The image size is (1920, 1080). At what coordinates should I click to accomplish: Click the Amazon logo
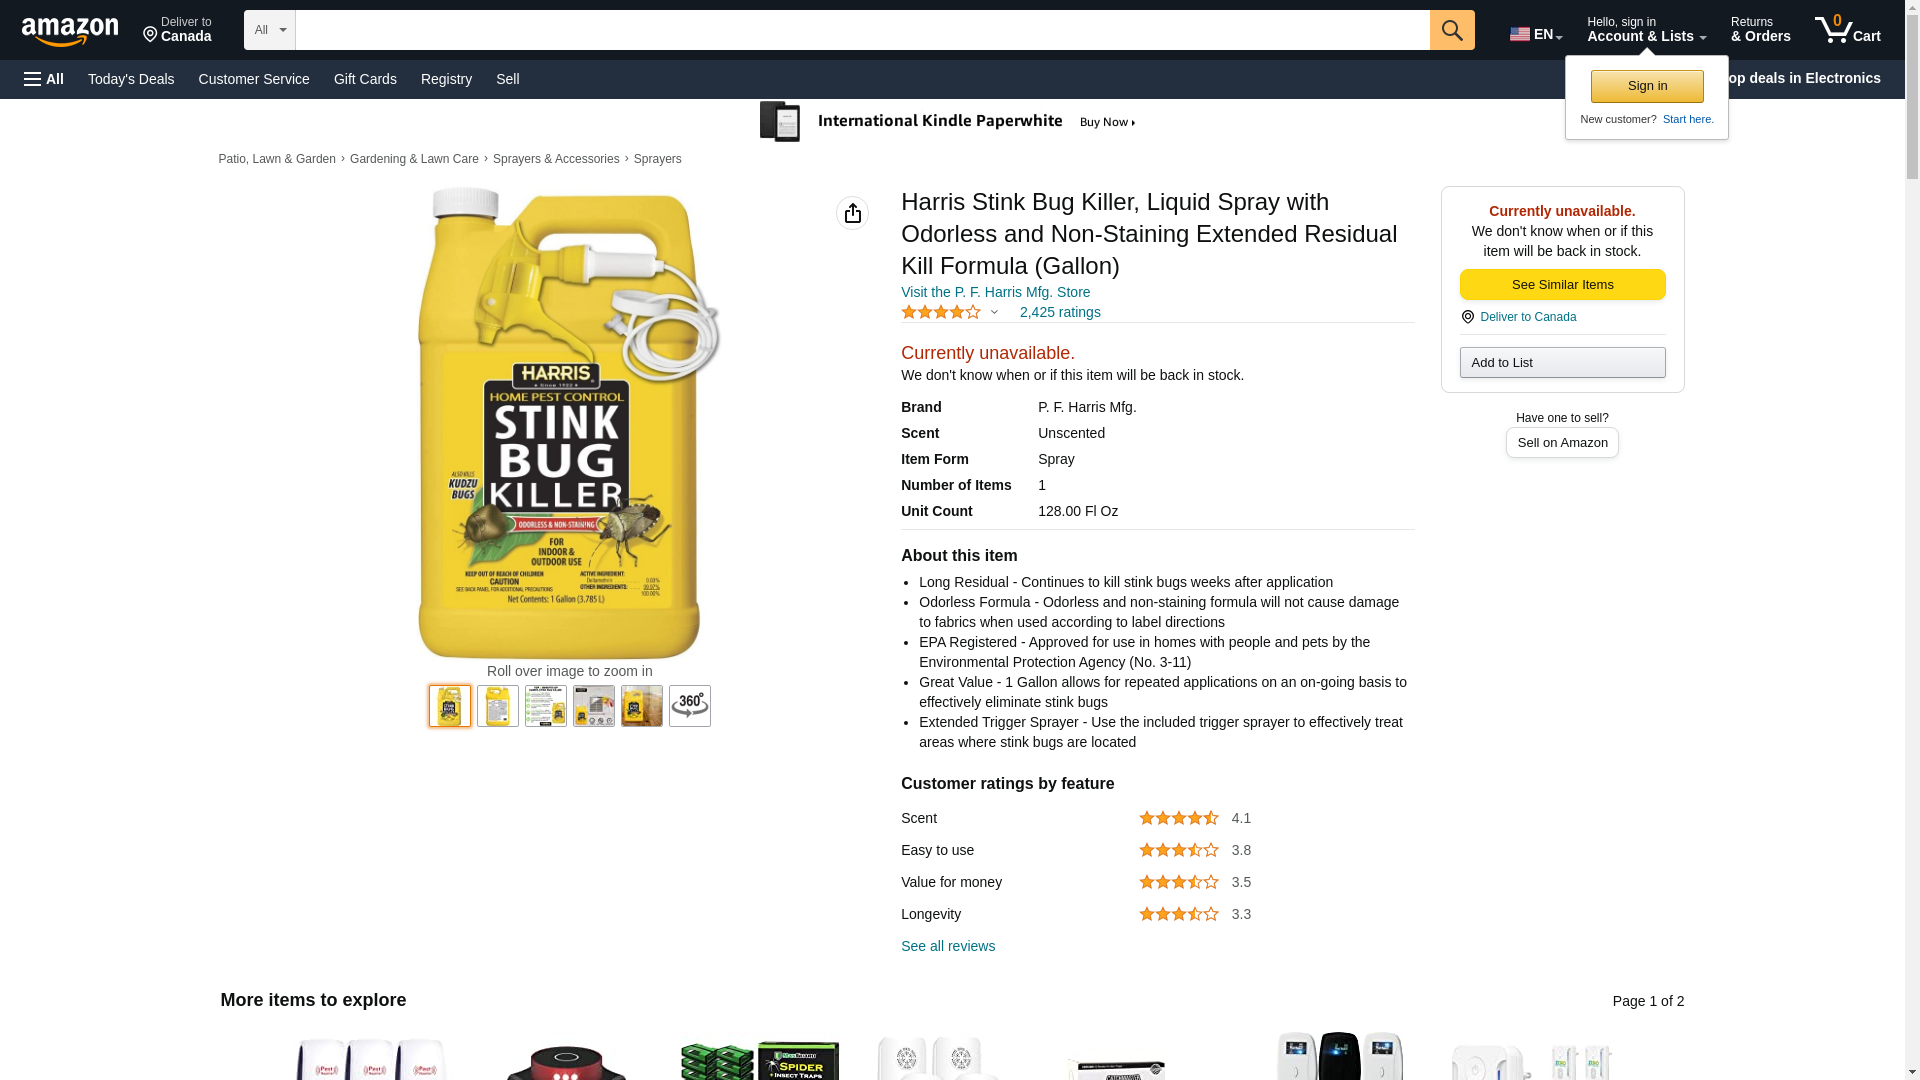(70, 31)
